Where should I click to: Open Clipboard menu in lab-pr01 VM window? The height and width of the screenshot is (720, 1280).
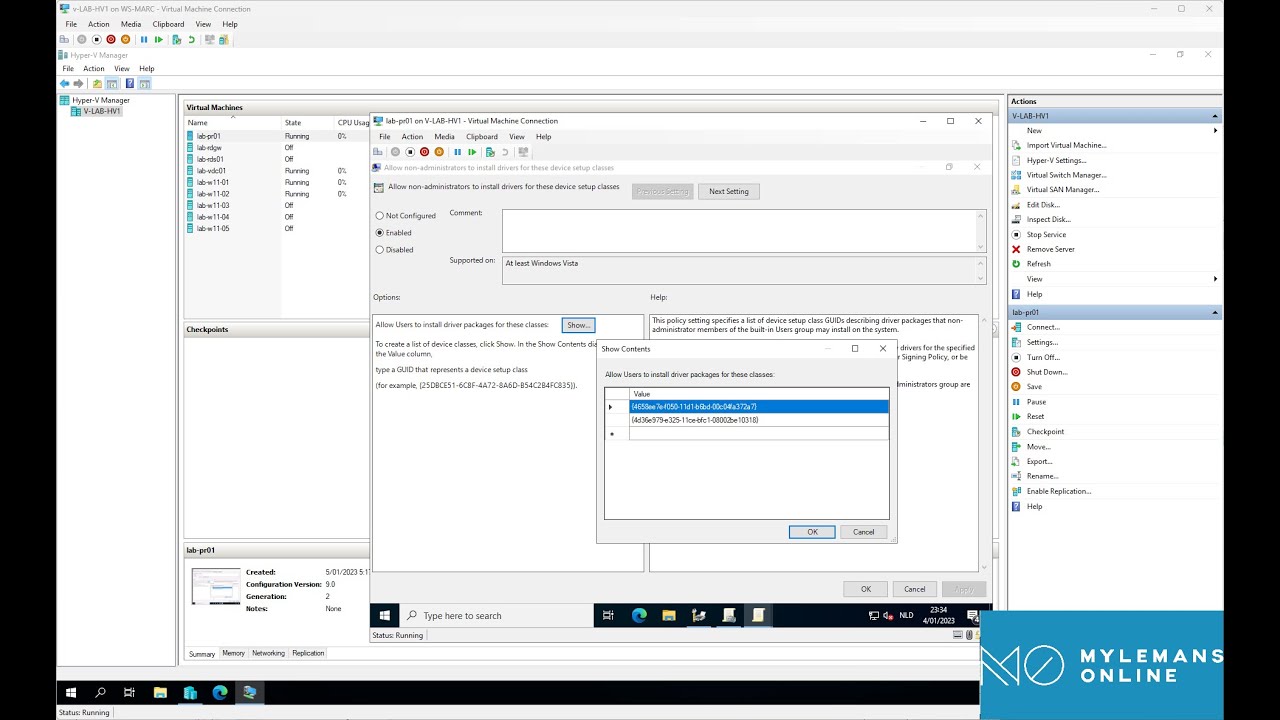pos(482,137)
